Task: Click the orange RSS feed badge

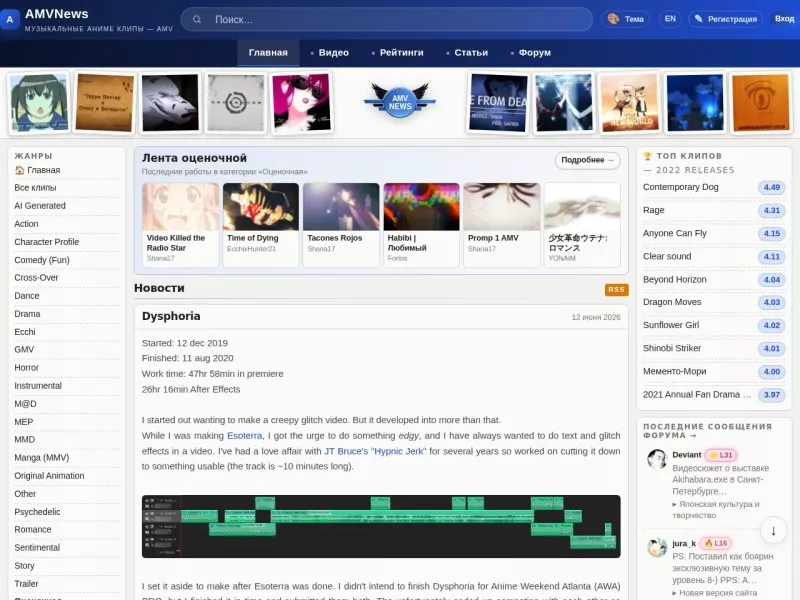Action: [x=616, y=289]
